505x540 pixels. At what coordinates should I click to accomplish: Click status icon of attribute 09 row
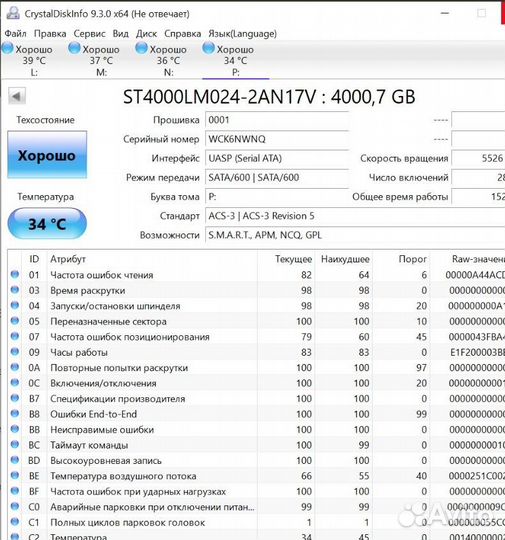[x=15, y=352]
